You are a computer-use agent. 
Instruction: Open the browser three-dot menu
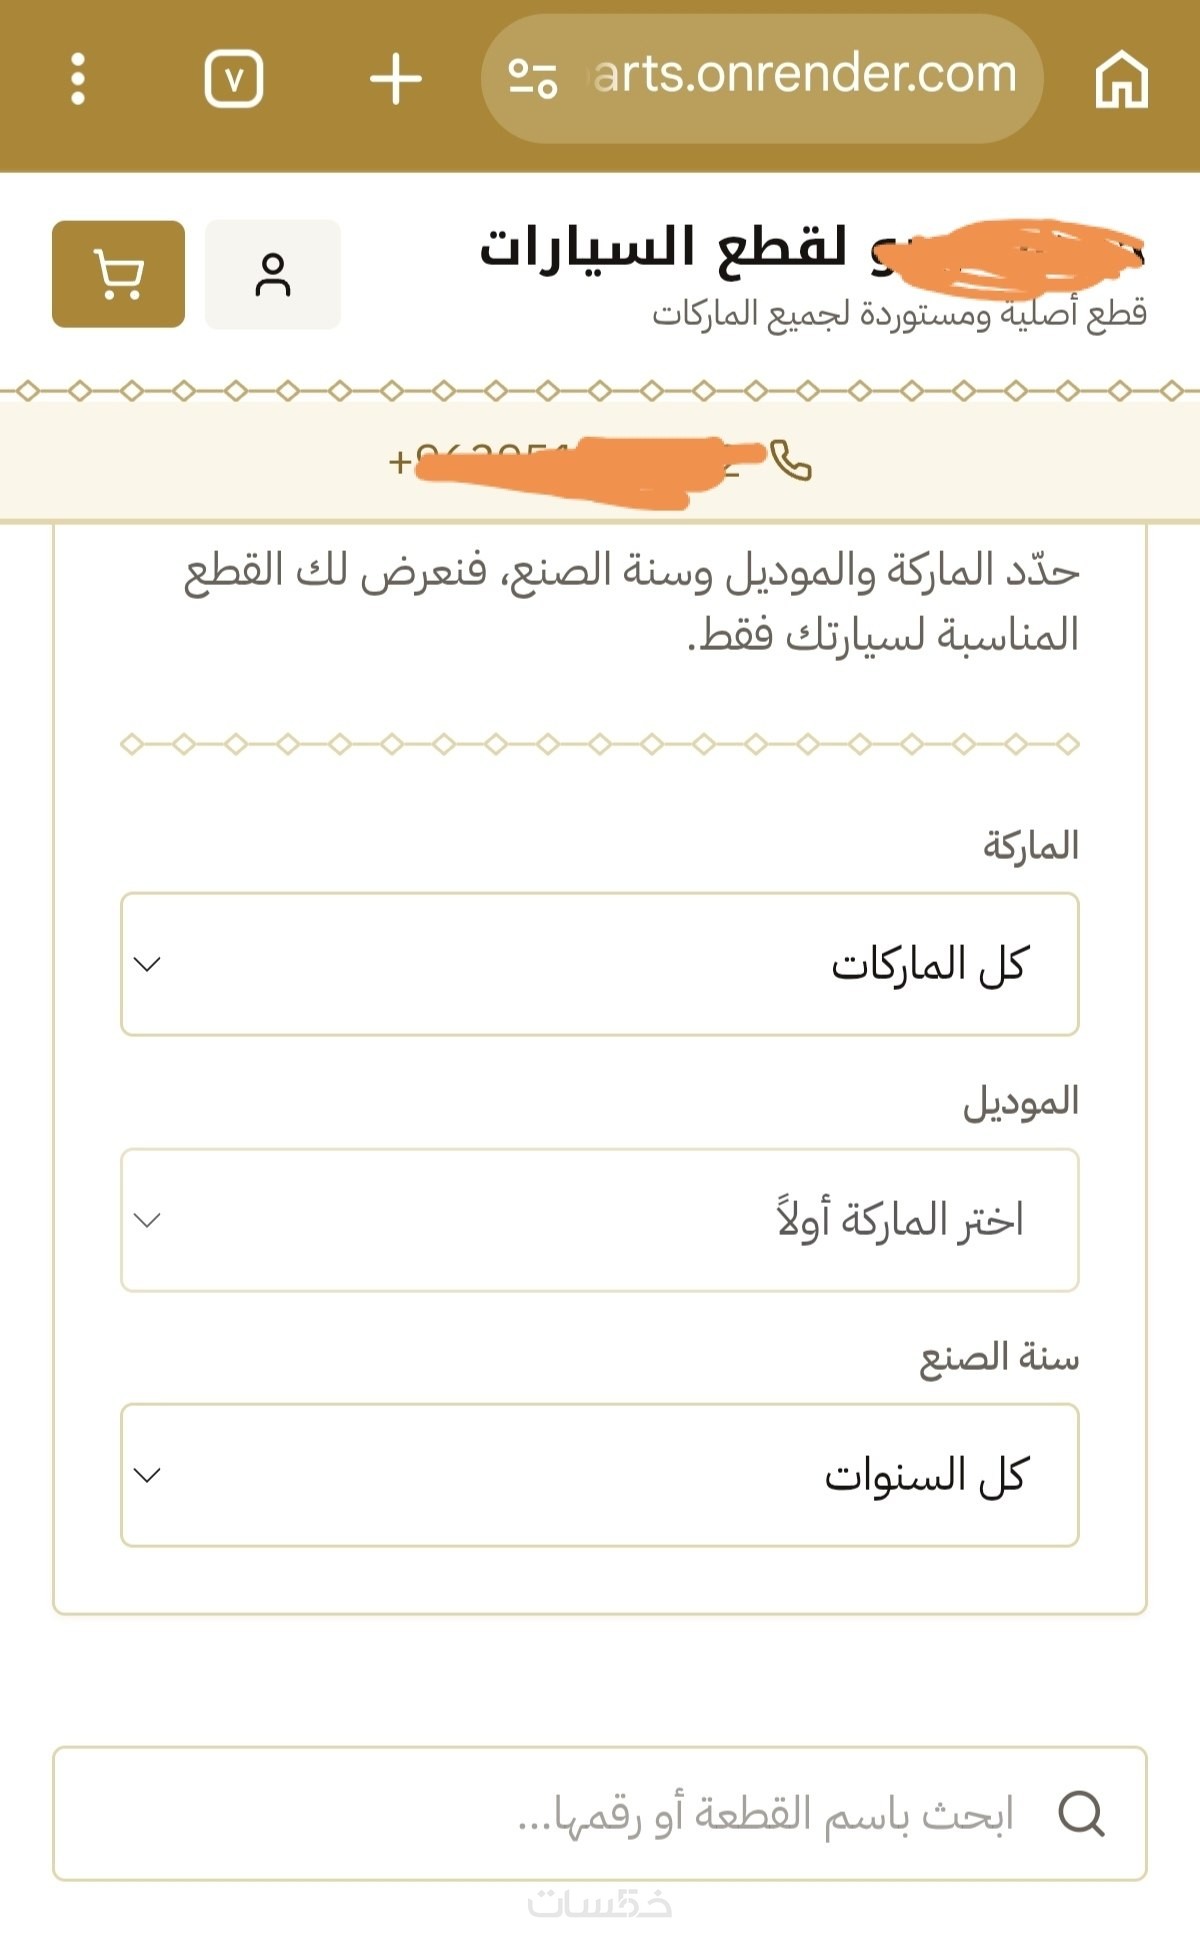tap(78, 79)
